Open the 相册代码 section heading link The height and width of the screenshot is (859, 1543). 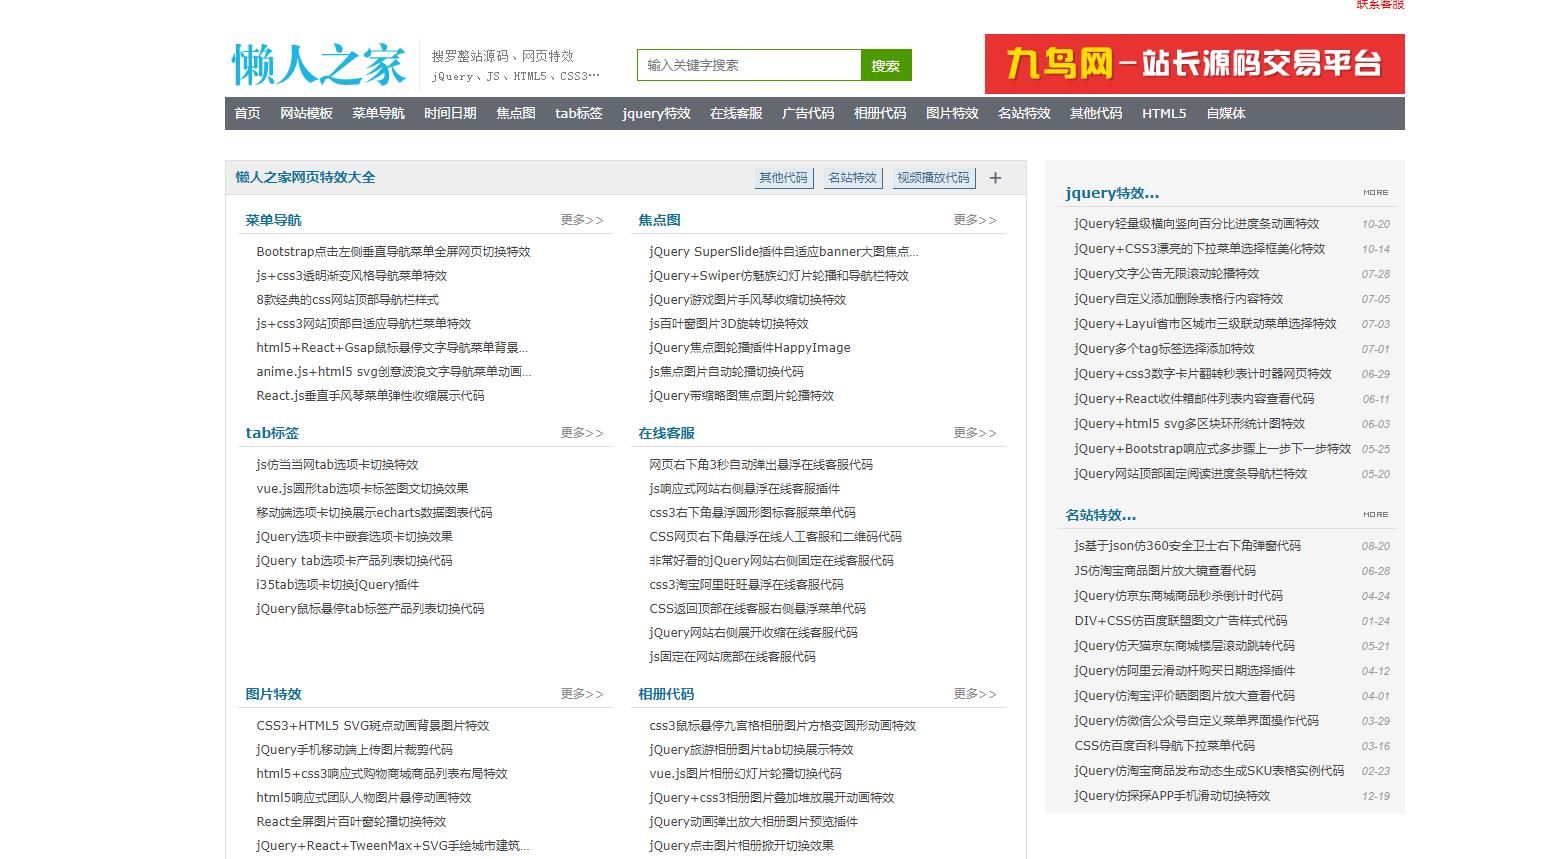(666, 694)
